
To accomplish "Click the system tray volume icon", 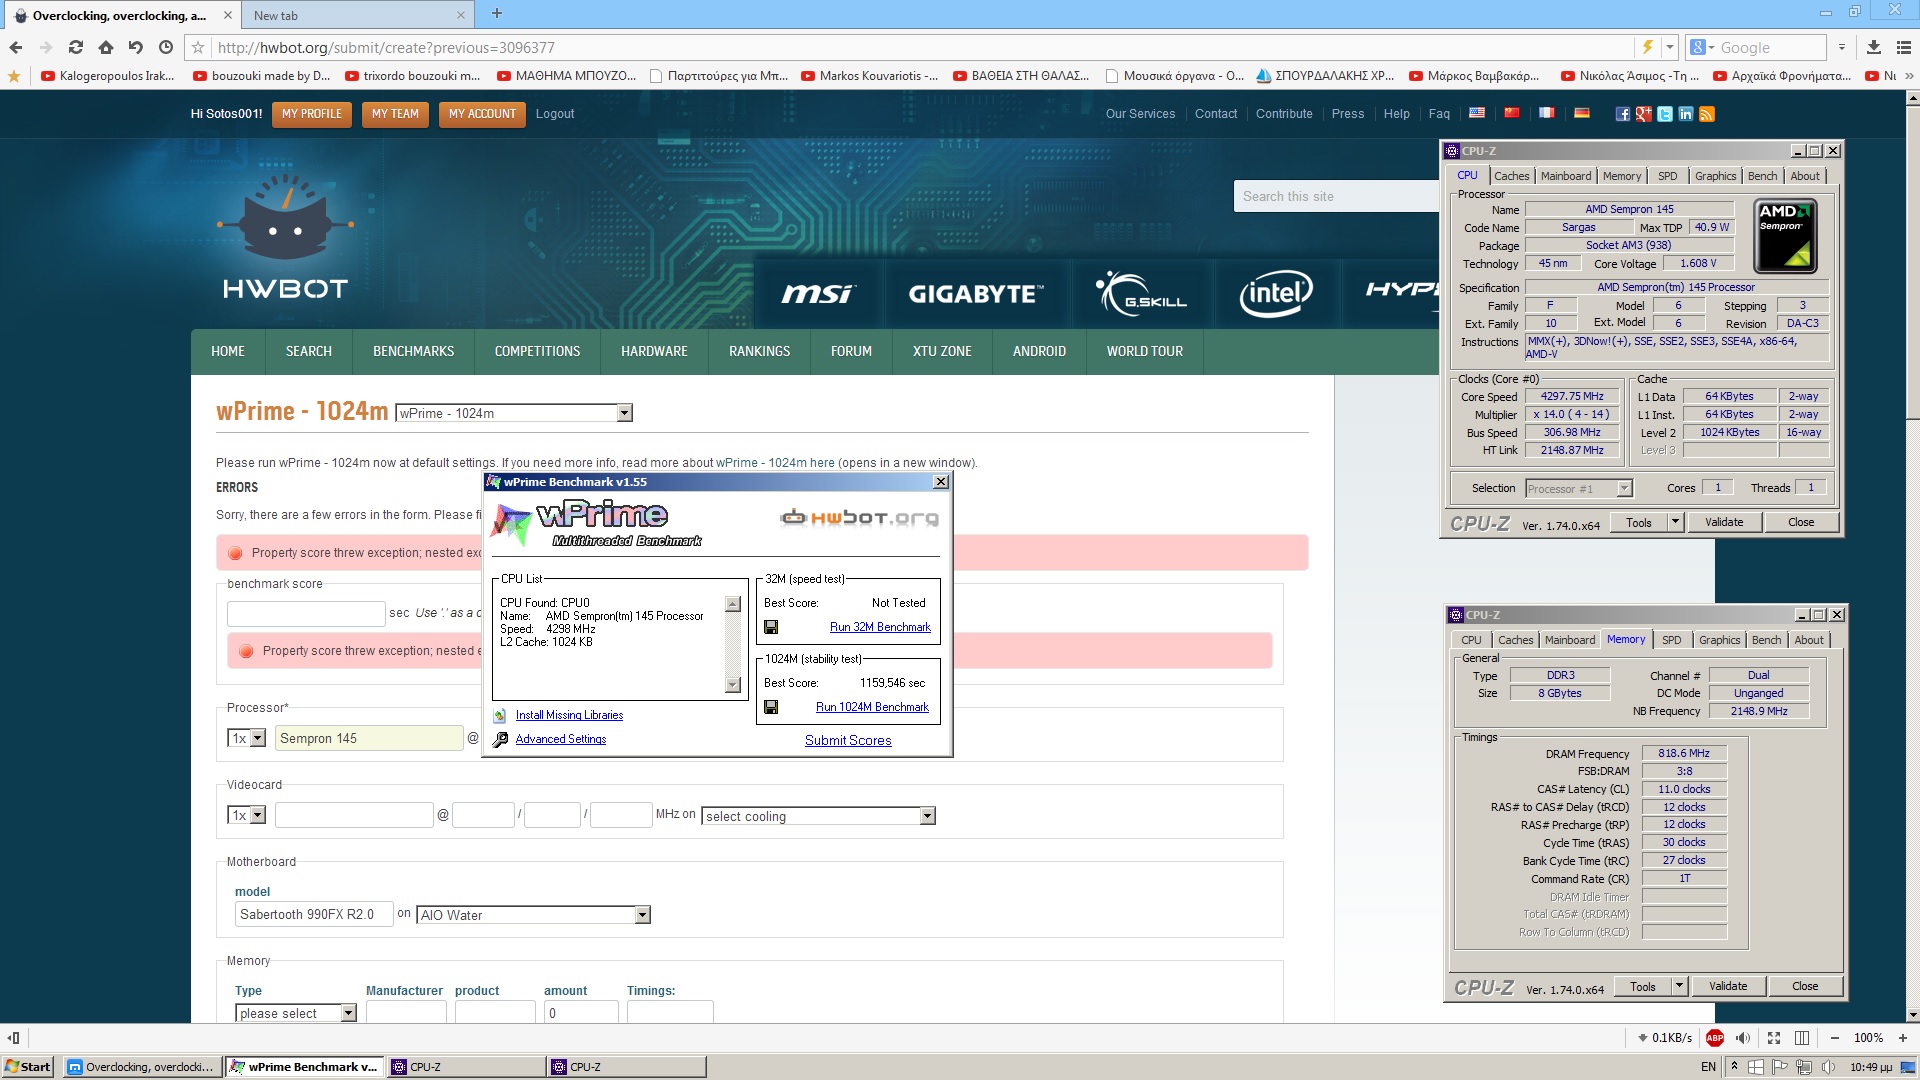I will (x=1829, y=1067).
